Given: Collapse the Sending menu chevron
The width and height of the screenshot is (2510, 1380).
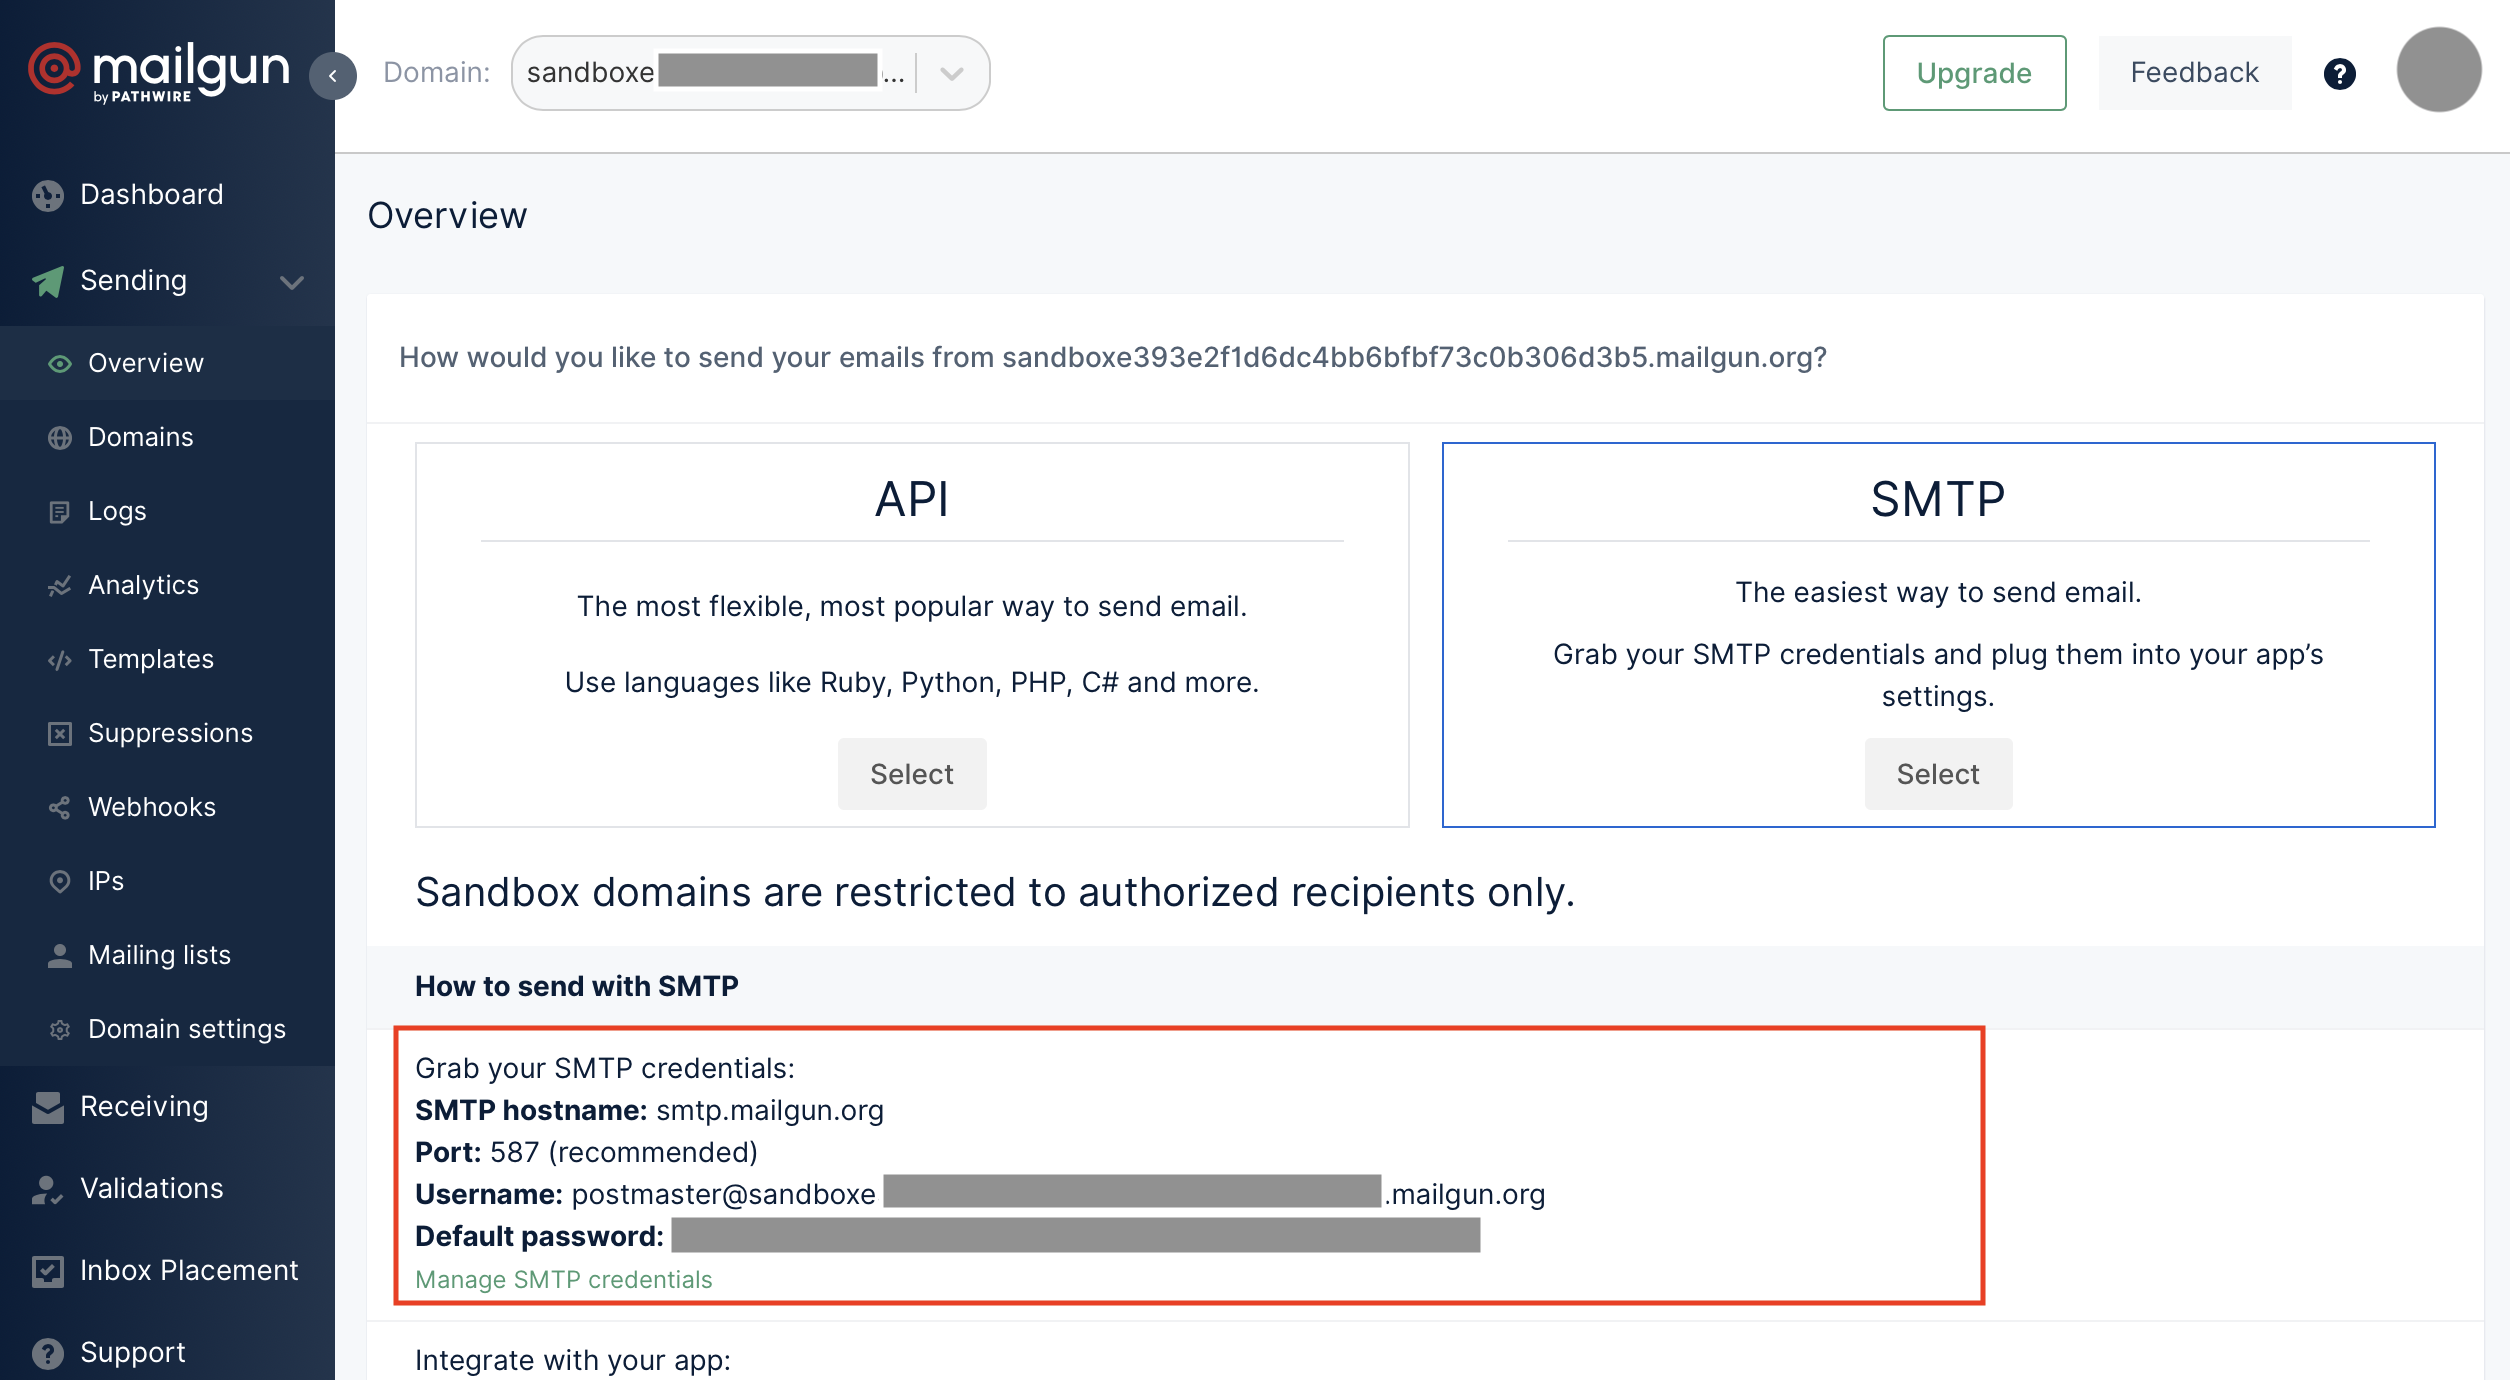Looking at the screenshot, I should pyautogui.click(x=292, y=282).
